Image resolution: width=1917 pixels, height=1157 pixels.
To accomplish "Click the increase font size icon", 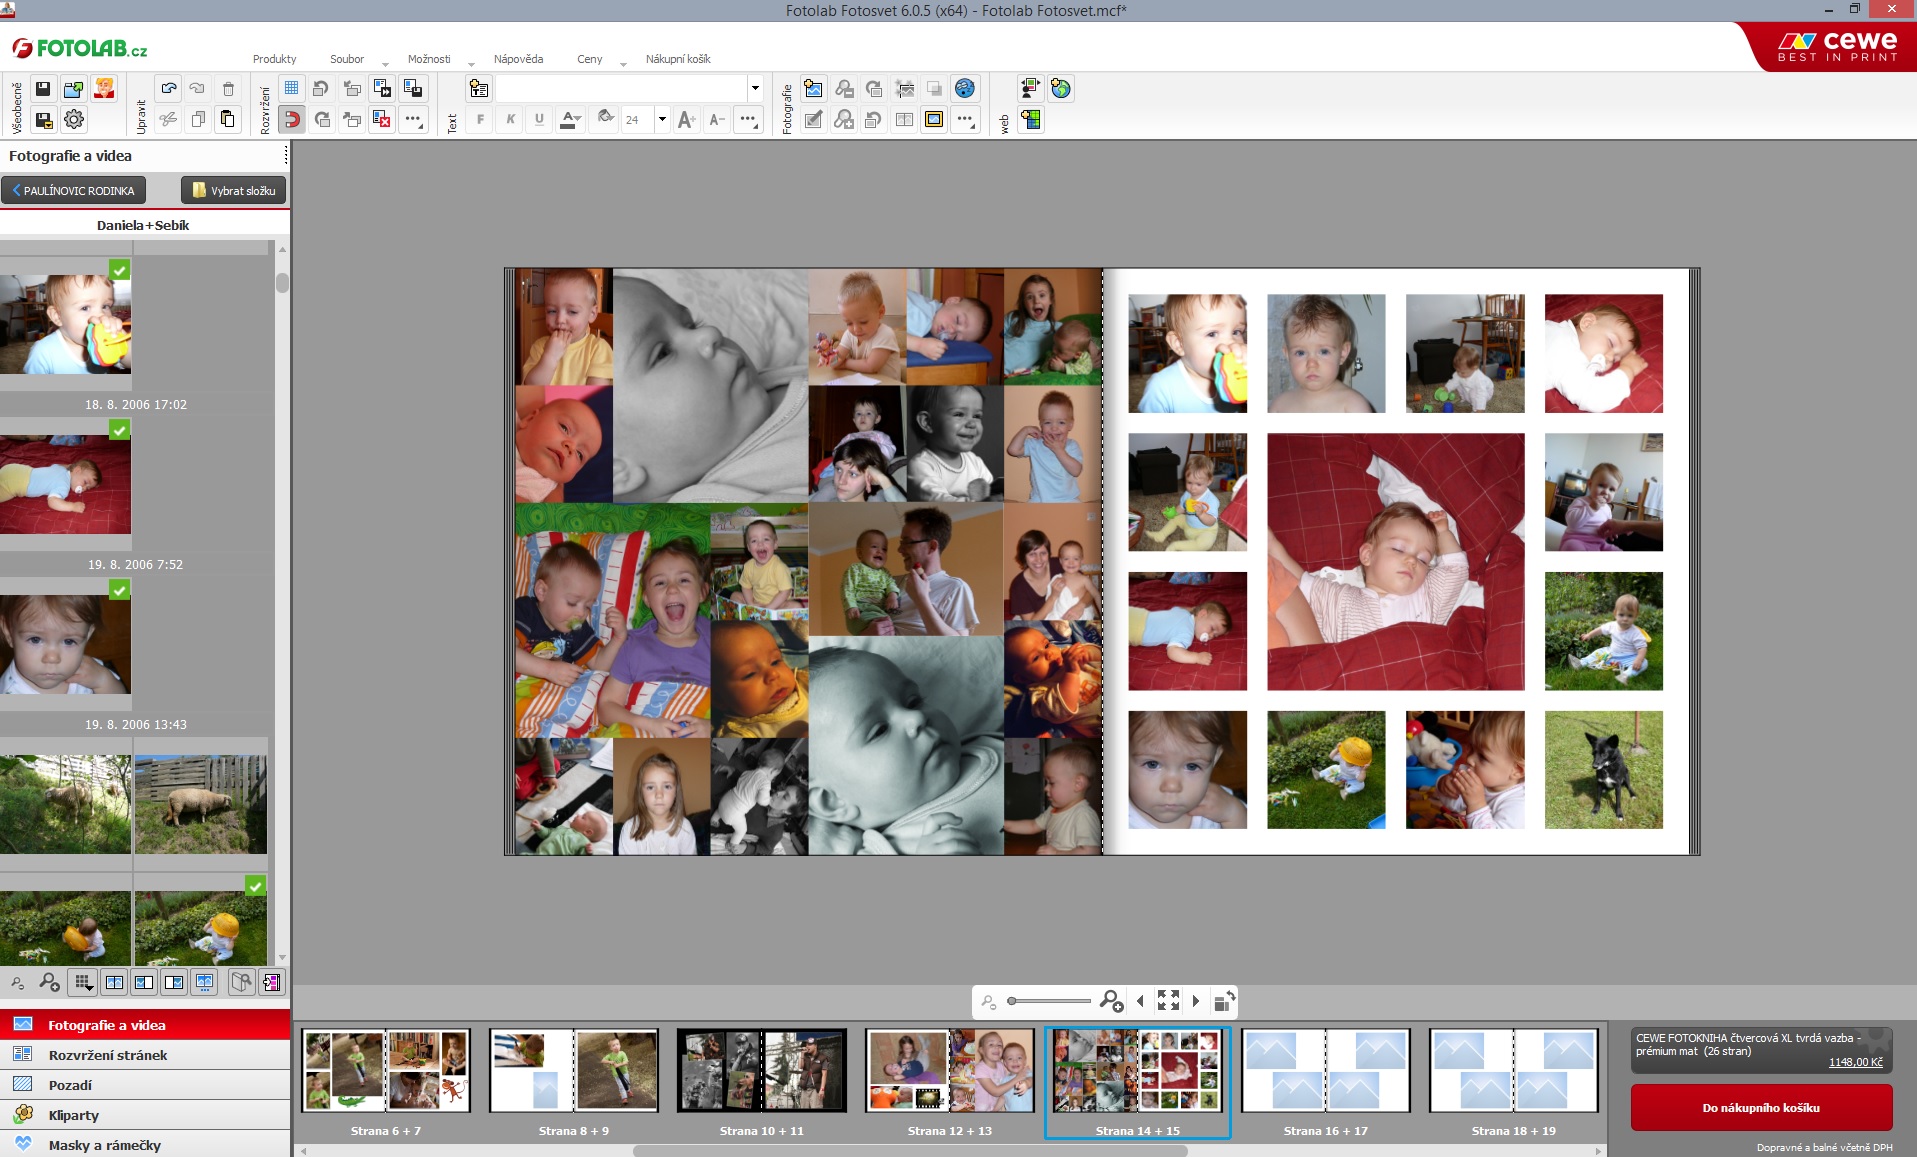I will click(x=686, y=120).
